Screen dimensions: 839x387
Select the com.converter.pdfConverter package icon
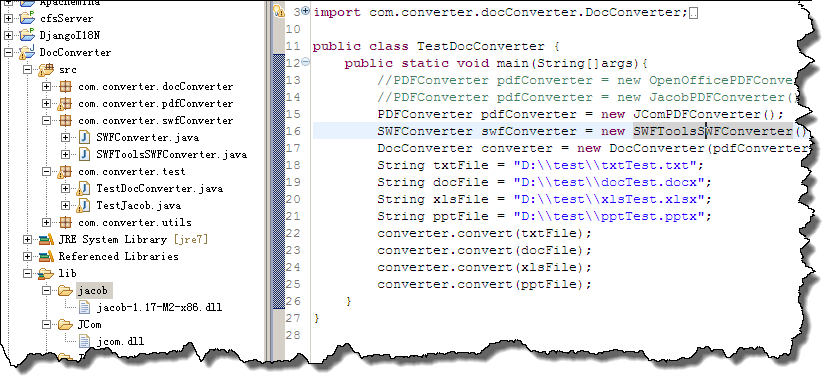point(65,104)
